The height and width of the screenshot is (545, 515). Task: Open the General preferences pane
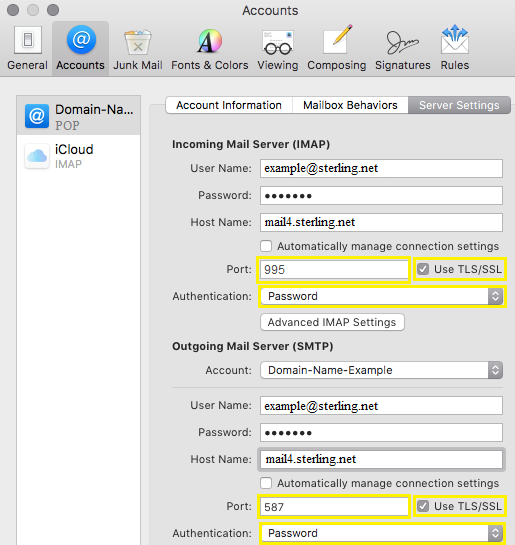pyautogui.click(x=27, y=48)
